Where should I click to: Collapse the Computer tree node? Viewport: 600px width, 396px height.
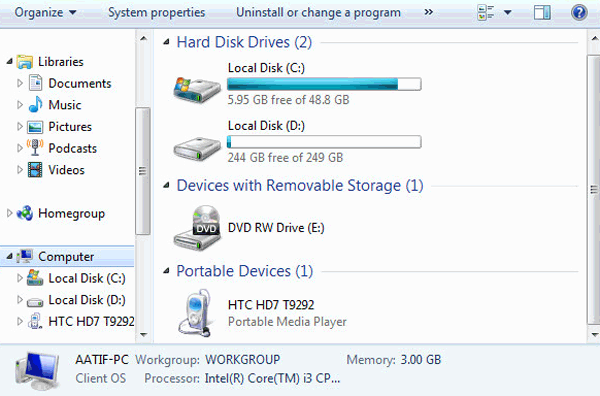[10, 256]
